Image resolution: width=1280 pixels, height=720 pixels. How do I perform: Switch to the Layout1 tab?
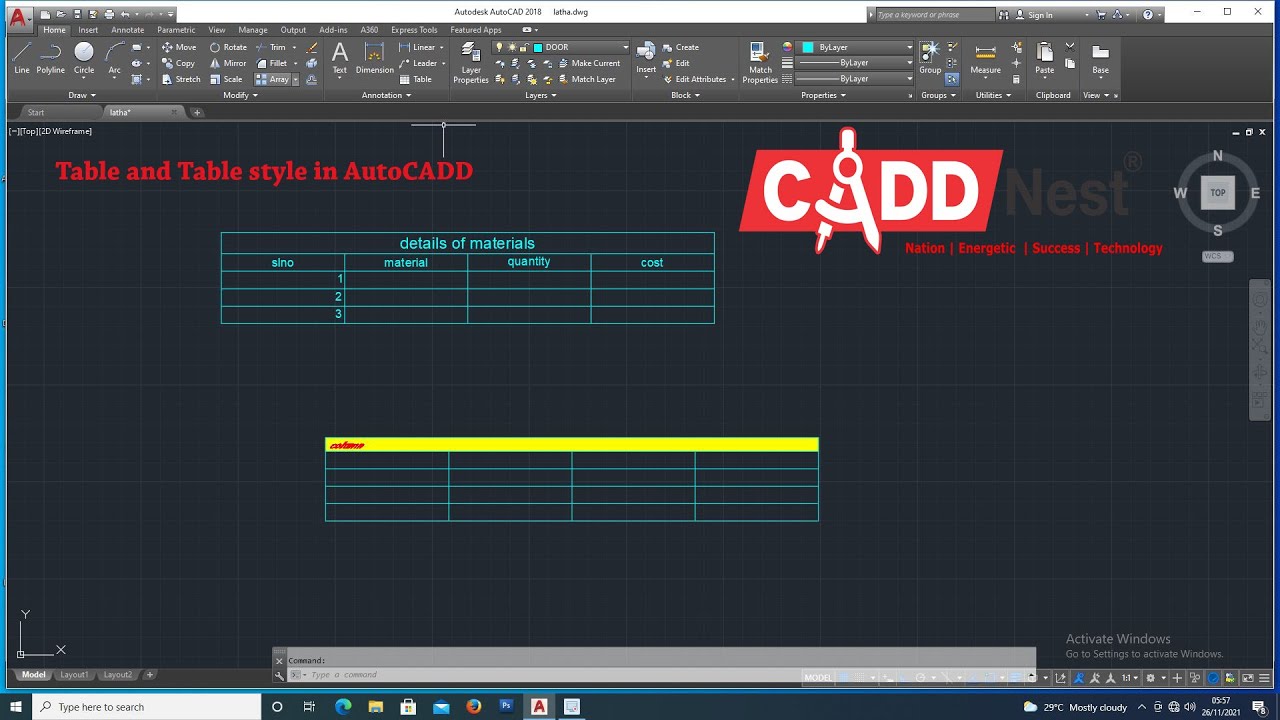pyautogui.click(x=74, y=675)
